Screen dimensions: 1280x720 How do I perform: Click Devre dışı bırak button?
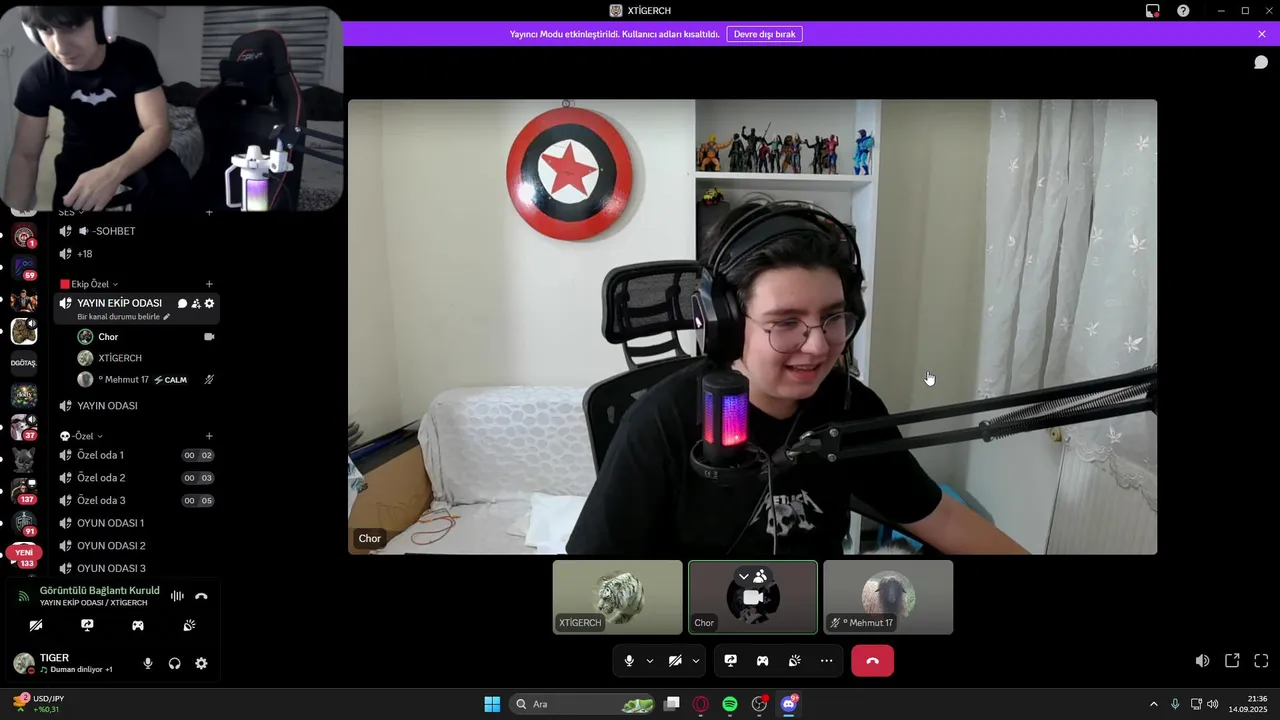click(765, 34)
